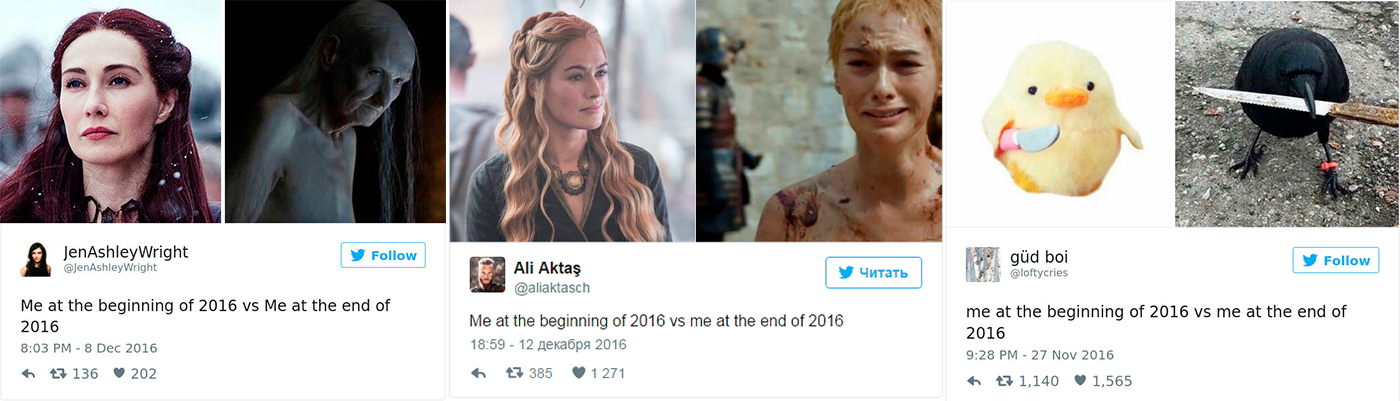1400x401 pixels.
Task: Retweet the tweet with 385 retweets
Action: (514, 373)
